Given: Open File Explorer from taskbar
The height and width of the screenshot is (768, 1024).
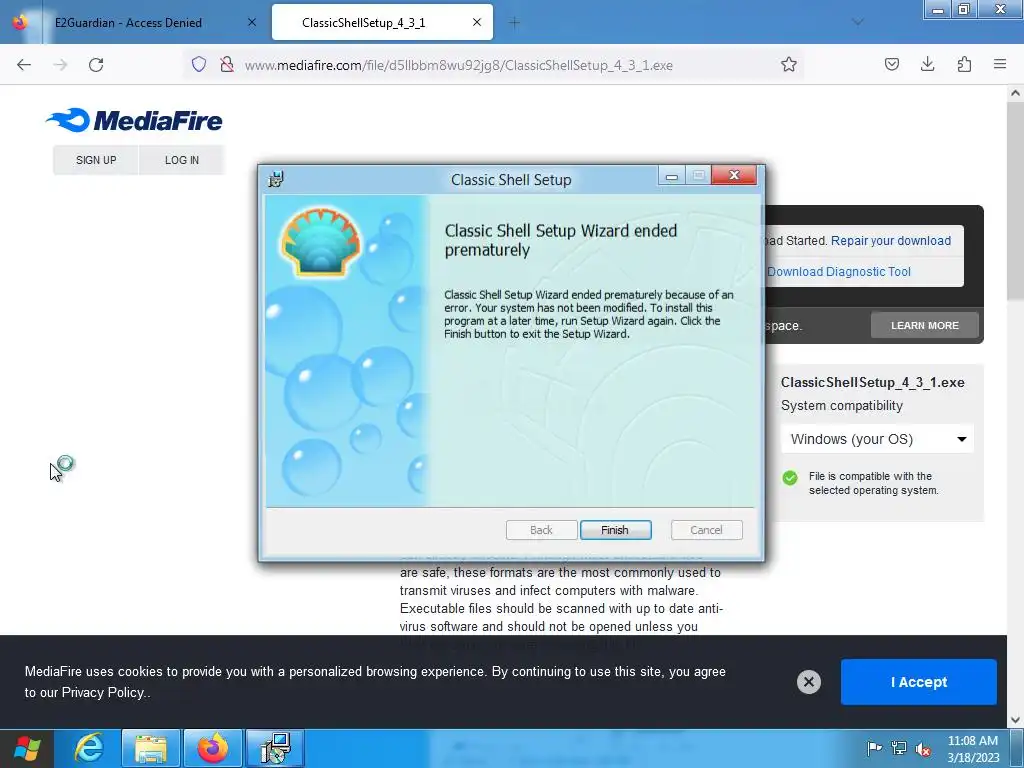Looking at the screenshot, I should 150,748.
